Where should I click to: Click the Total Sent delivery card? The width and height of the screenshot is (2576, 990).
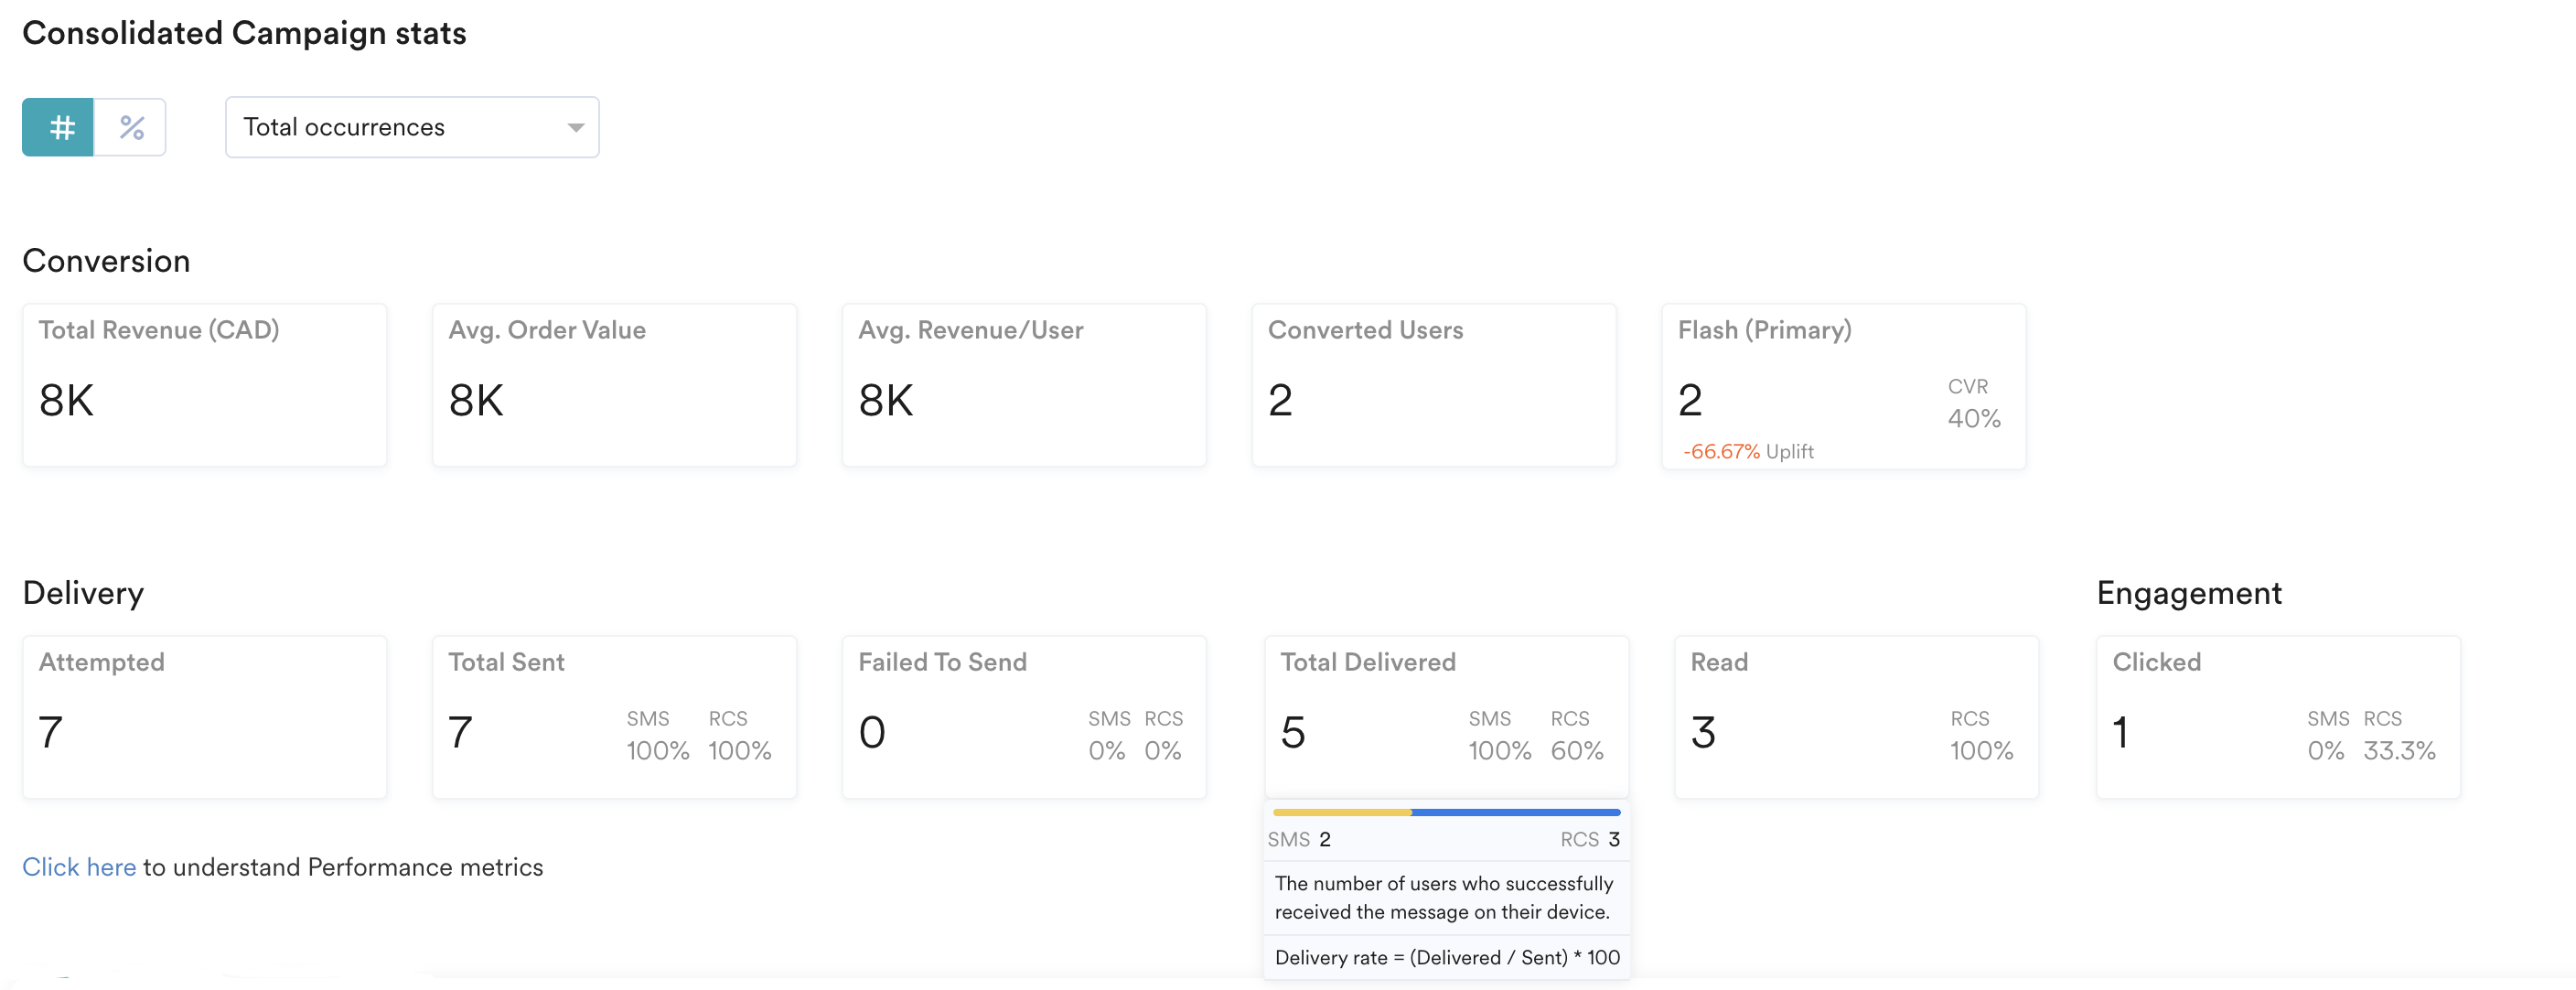[614, 717]
